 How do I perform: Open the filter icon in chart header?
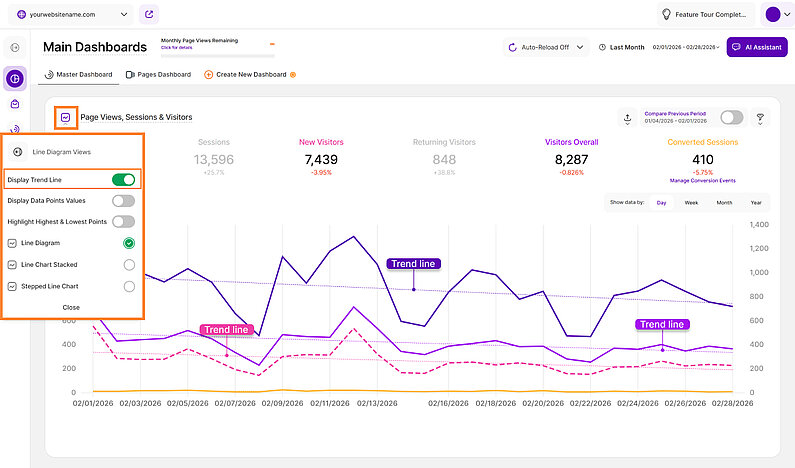(x=759, y=118)
